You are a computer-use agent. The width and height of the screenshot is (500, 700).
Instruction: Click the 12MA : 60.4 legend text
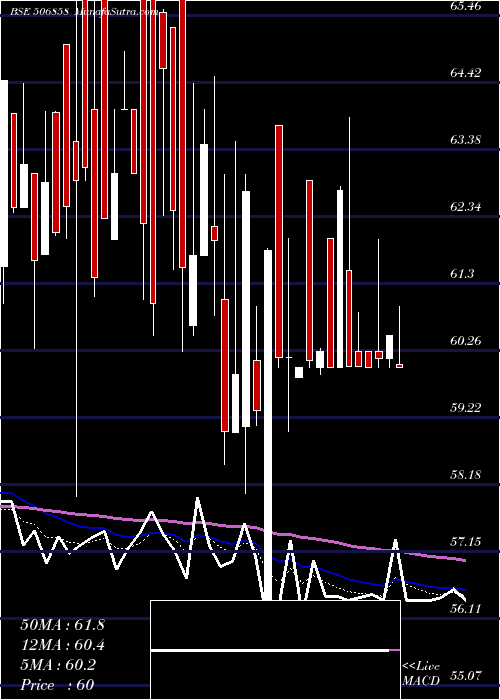coord(62,645)
